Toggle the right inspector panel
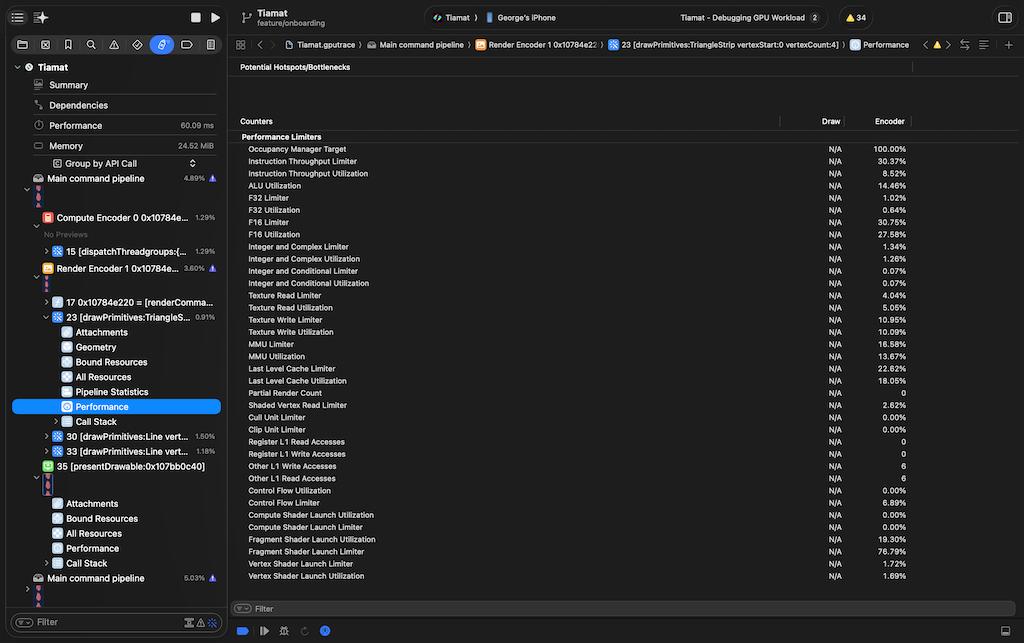 pos(1004,18)
